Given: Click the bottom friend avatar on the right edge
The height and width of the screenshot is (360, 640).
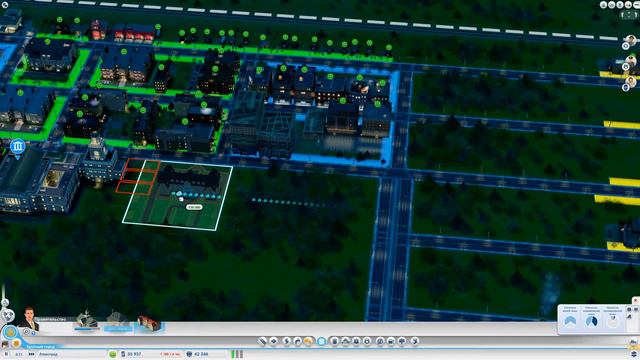Looking at the screenshot, I should coord(631,81).
